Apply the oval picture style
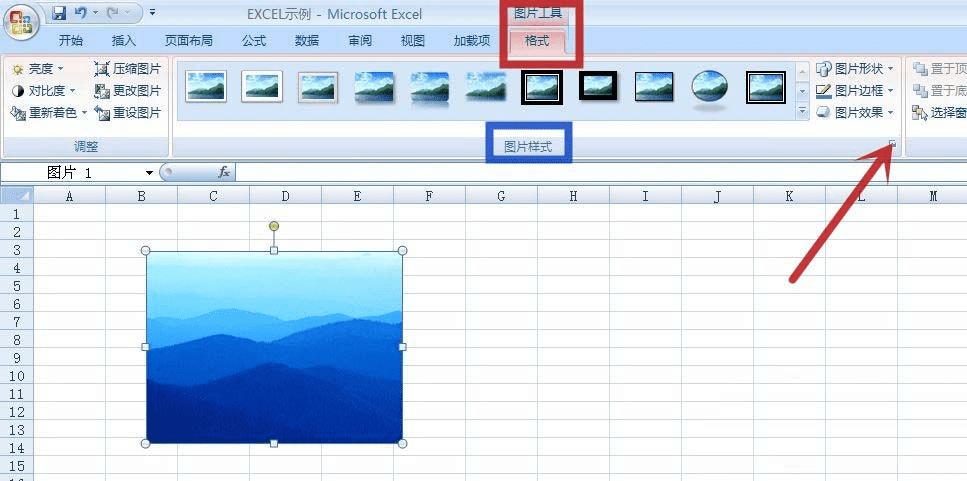 pyautogui.click(x=709, y=86)
